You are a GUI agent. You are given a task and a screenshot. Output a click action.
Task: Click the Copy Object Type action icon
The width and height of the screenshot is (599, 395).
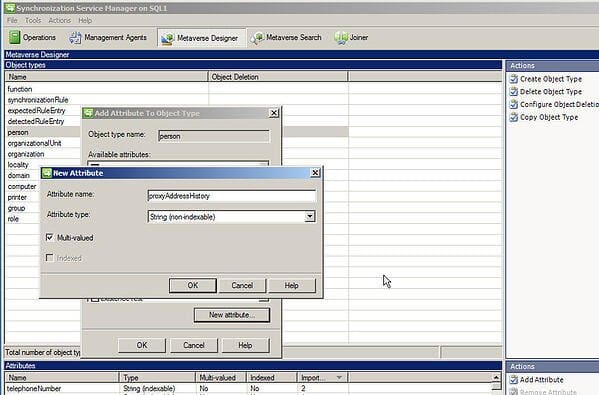click(514, 117)
